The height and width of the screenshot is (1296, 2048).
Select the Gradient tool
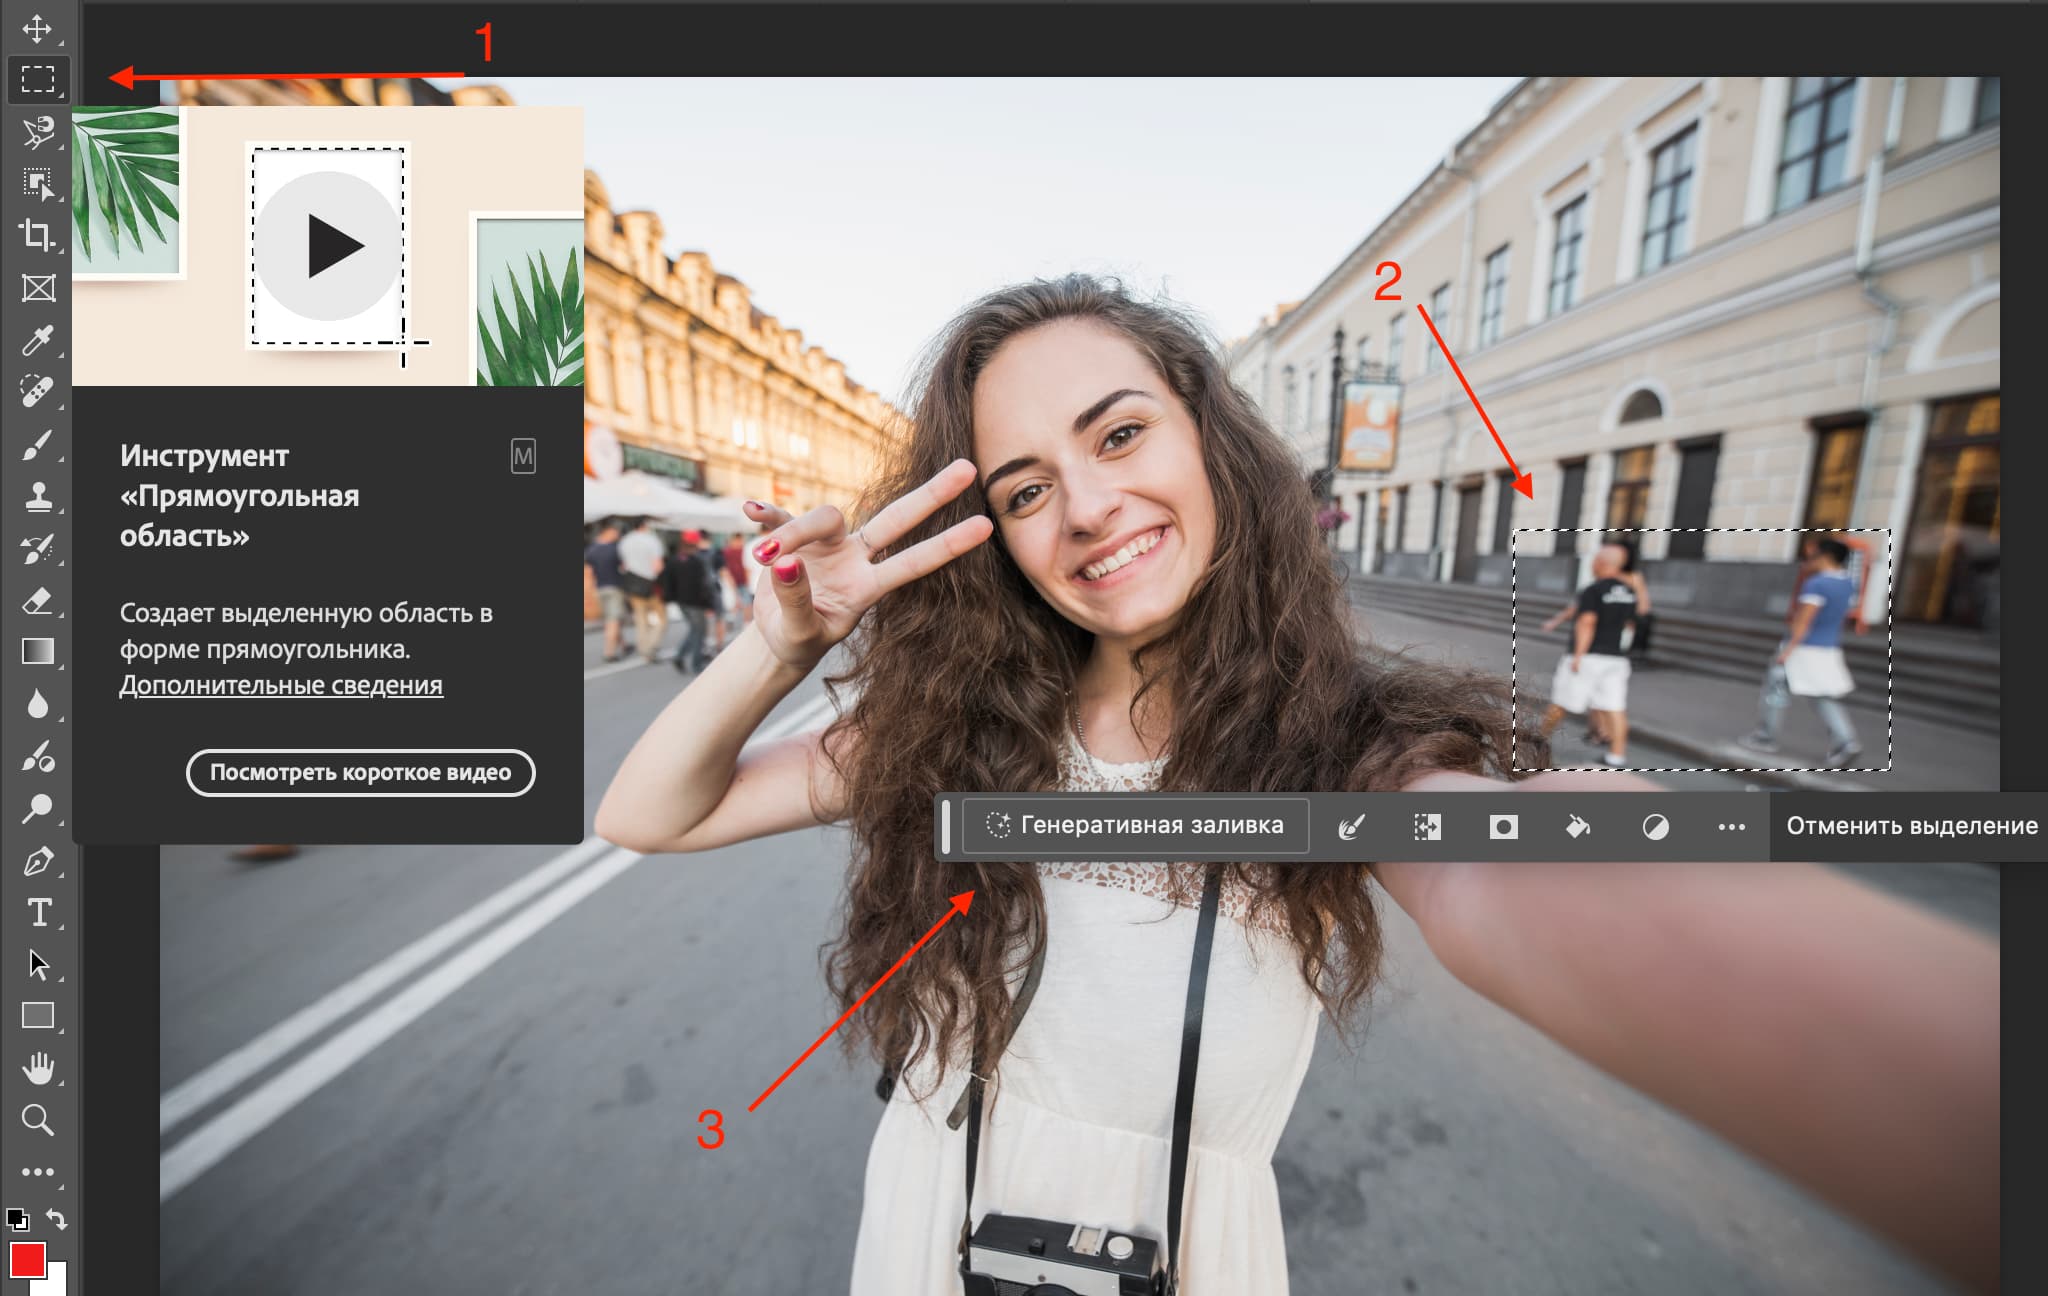[38, 652]
